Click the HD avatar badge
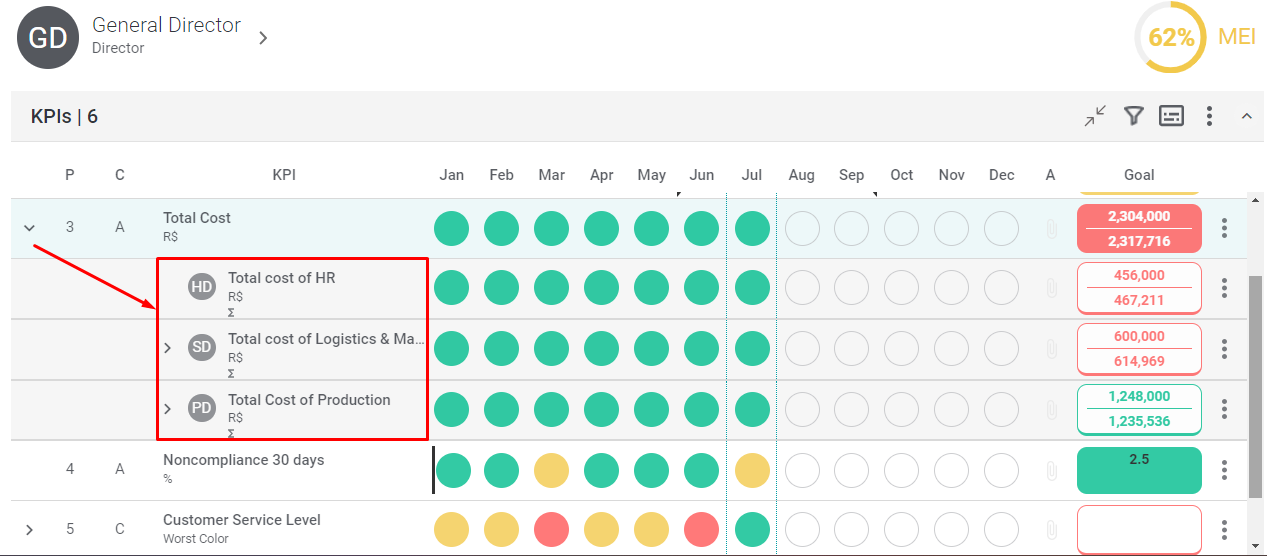This screenshot has height=556, width=1267. [202, 287]
